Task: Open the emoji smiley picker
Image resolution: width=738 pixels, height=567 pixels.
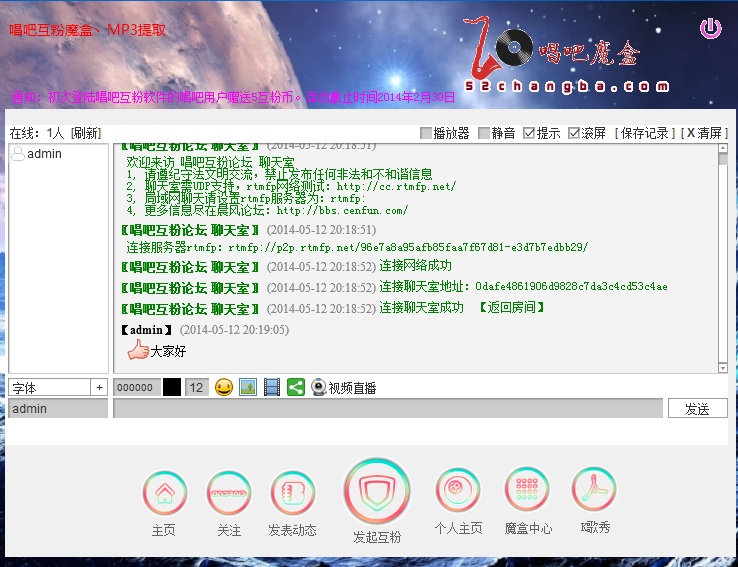Action: click(224, 387)
